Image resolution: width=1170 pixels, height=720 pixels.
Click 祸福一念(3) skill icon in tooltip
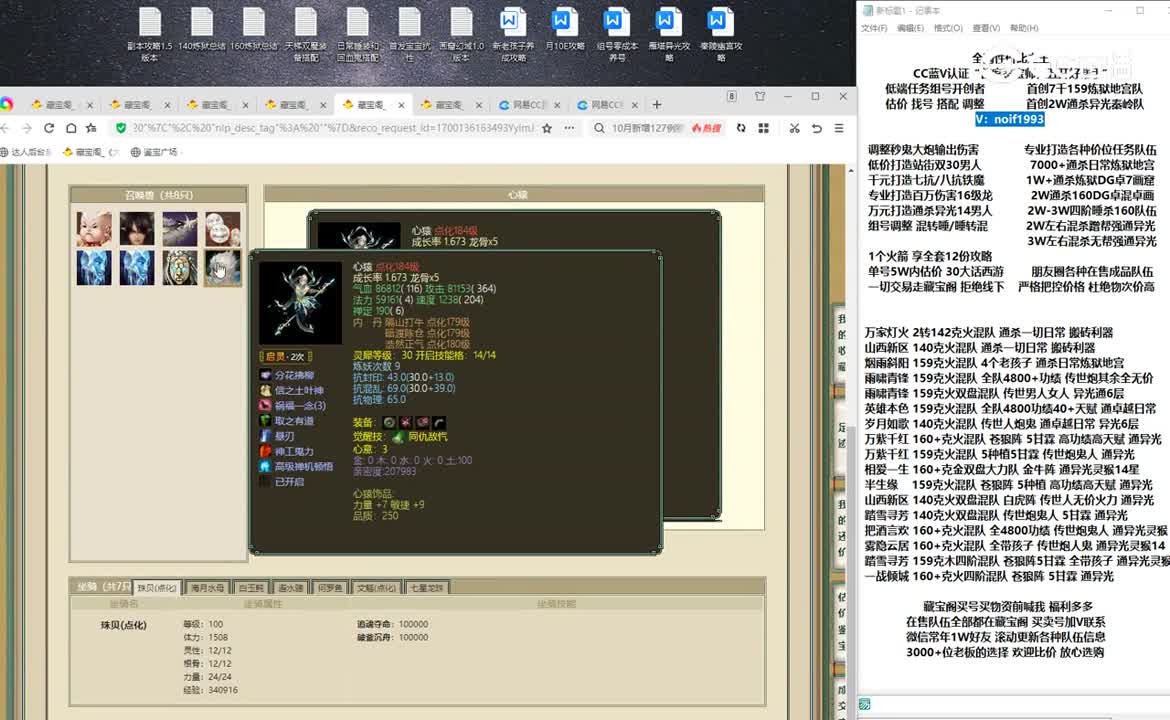[x=265, y=406]
